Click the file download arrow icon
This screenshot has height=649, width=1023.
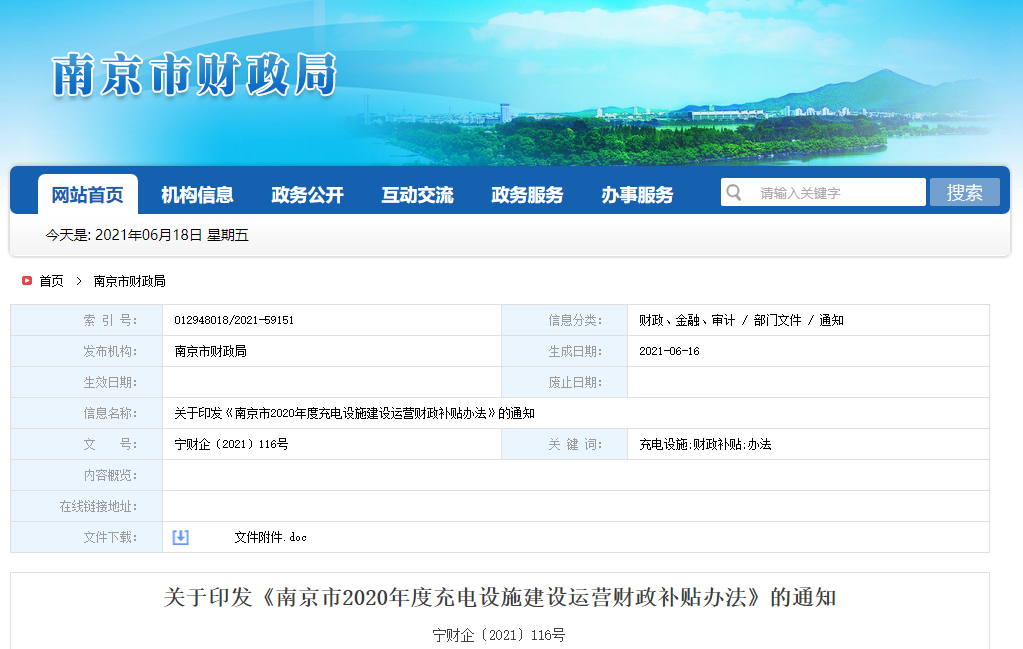click(180, 537)
